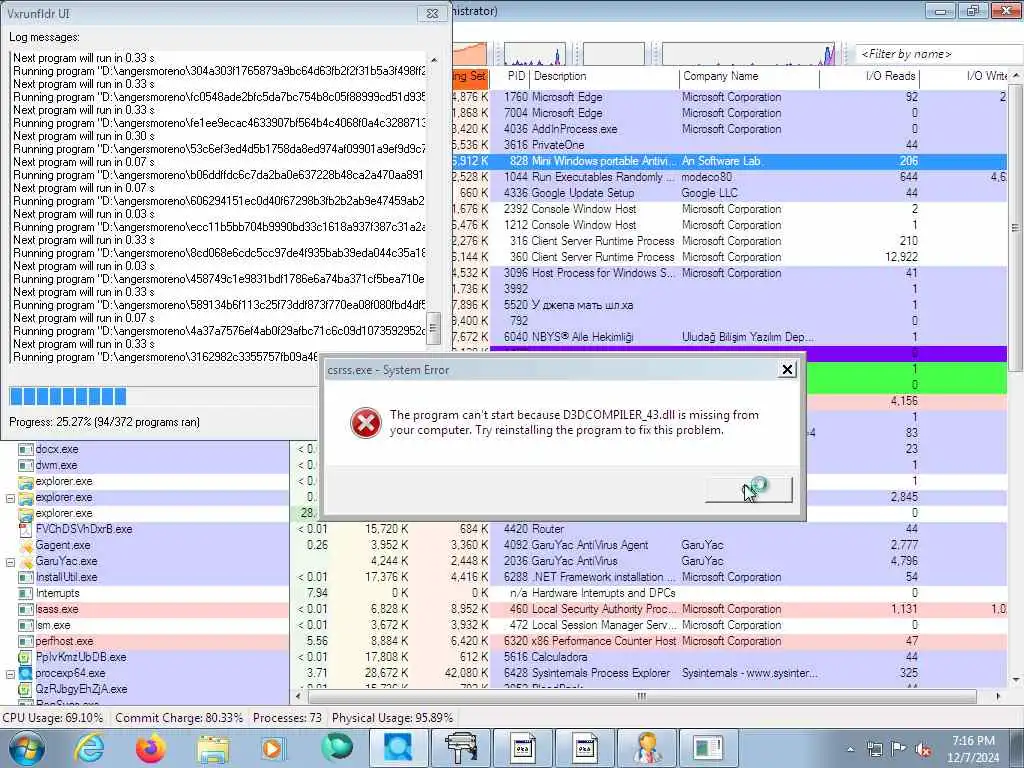Open File Explorer from the taskbar
The width and height of the screenshot is (1024, 768).
click(213, 748)
